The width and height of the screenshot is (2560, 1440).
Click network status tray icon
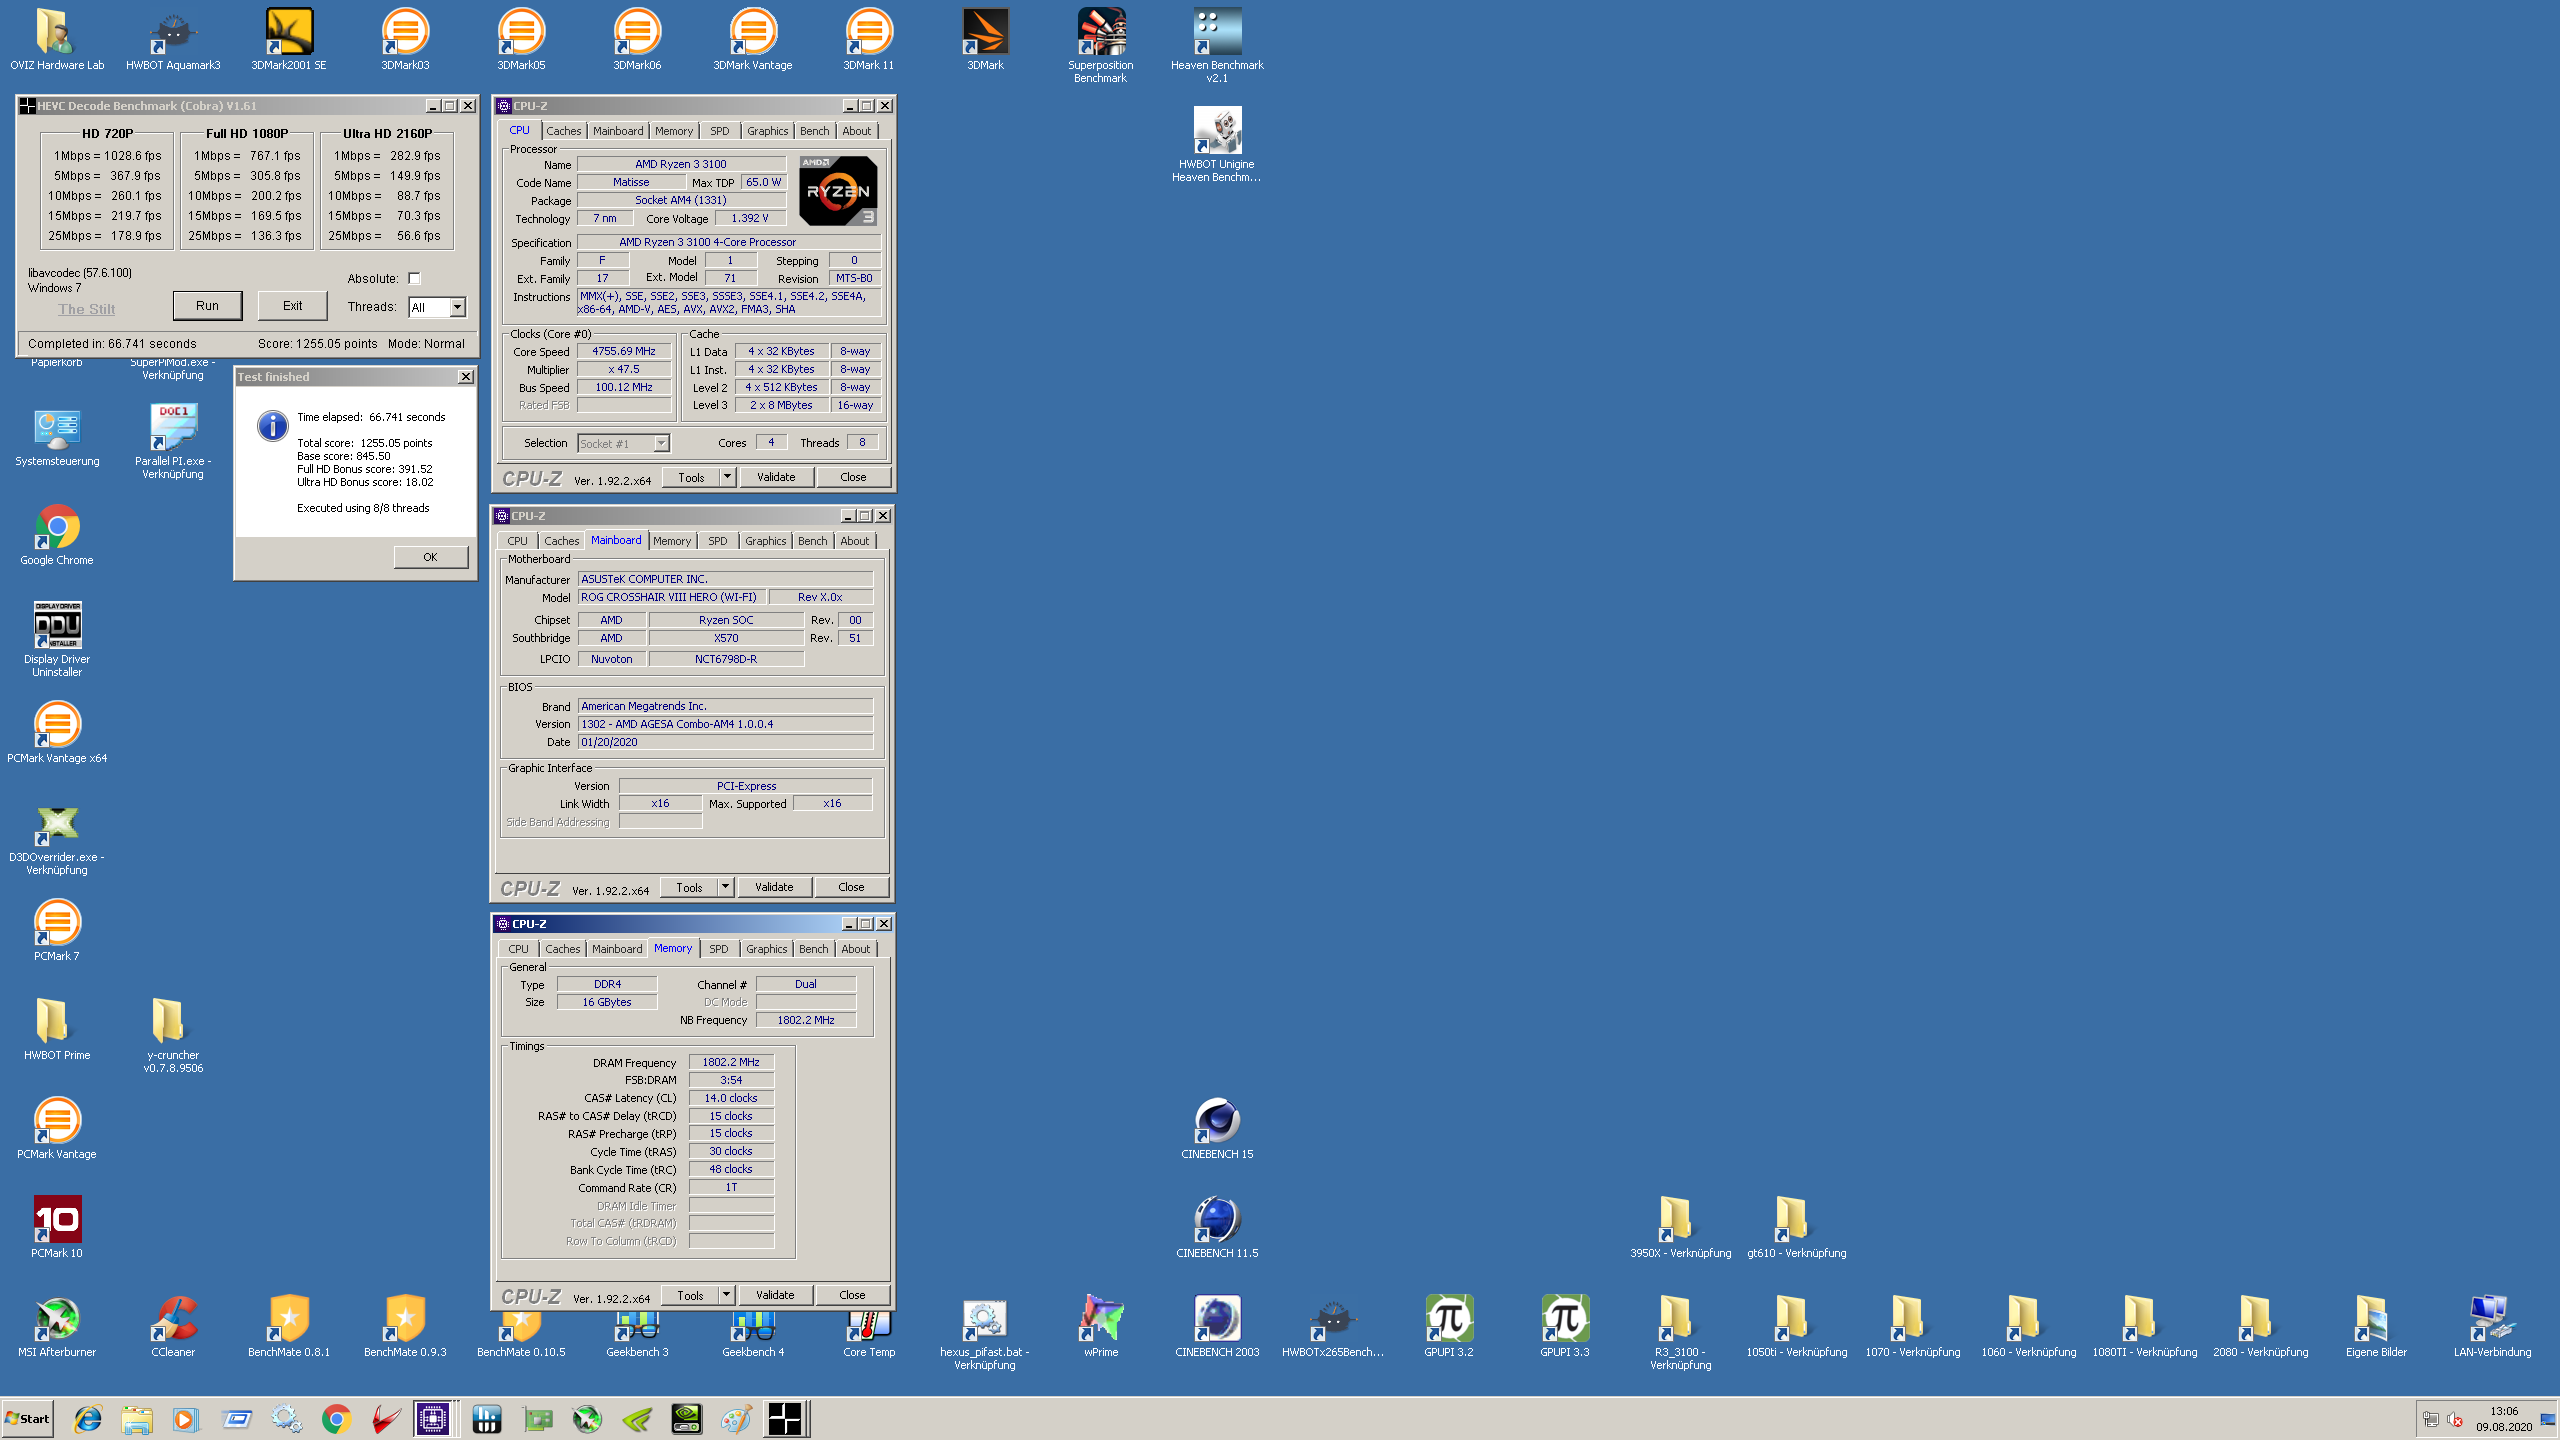tap(2431, 1419)
